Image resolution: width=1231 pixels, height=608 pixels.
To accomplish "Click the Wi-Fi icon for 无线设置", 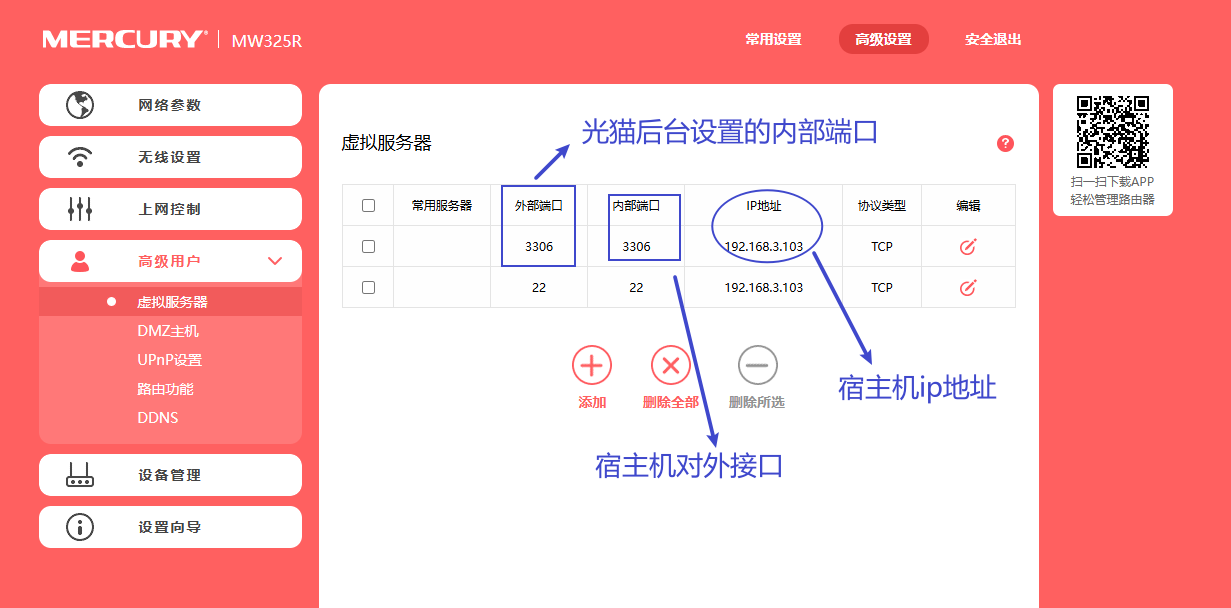I will 79,157.
